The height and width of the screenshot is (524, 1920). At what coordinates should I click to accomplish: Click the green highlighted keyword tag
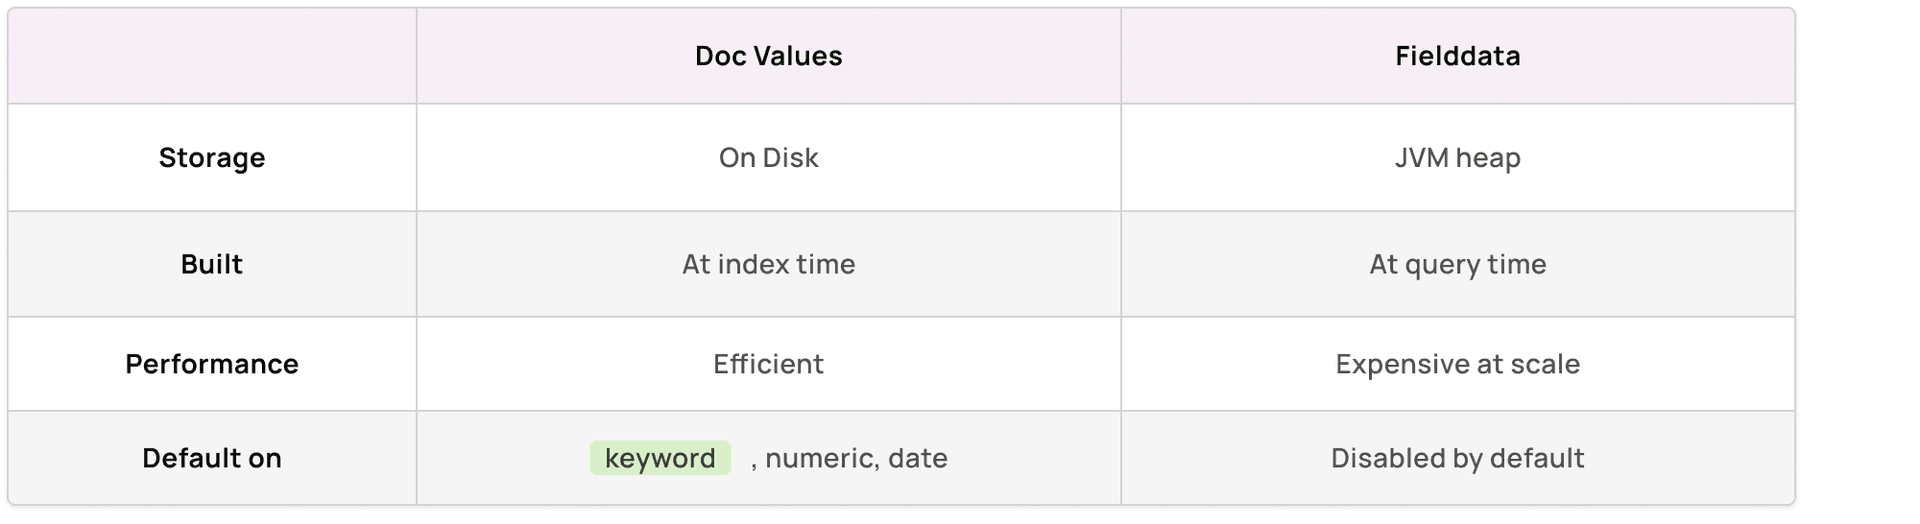[660, 458]
